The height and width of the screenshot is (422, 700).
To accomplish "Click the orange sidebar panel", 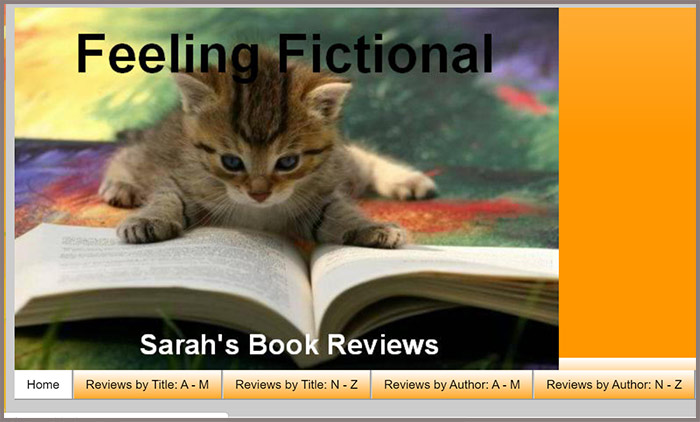I will point(627,182).
